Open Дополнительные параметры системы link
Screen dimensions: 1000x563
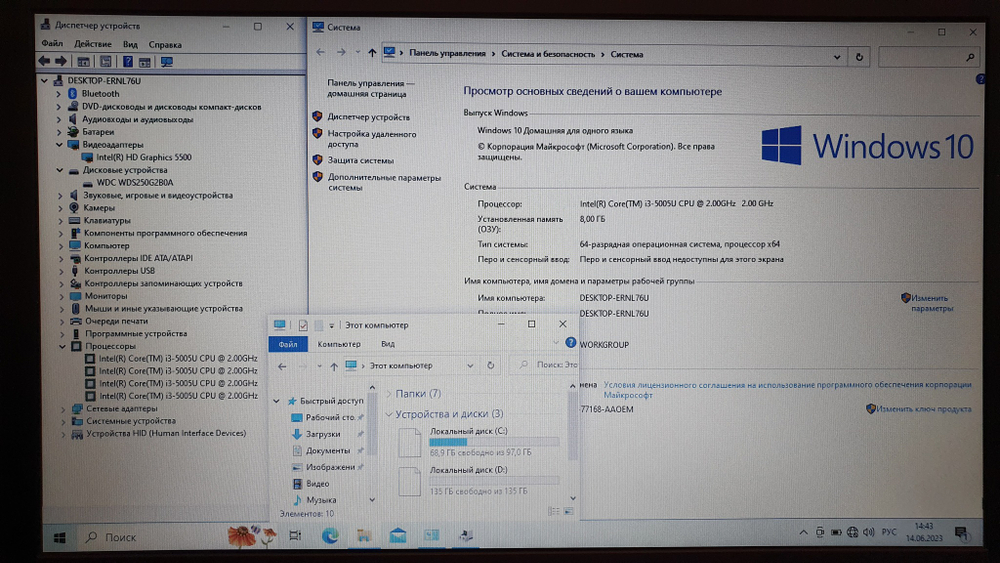[x=384, y=182]
